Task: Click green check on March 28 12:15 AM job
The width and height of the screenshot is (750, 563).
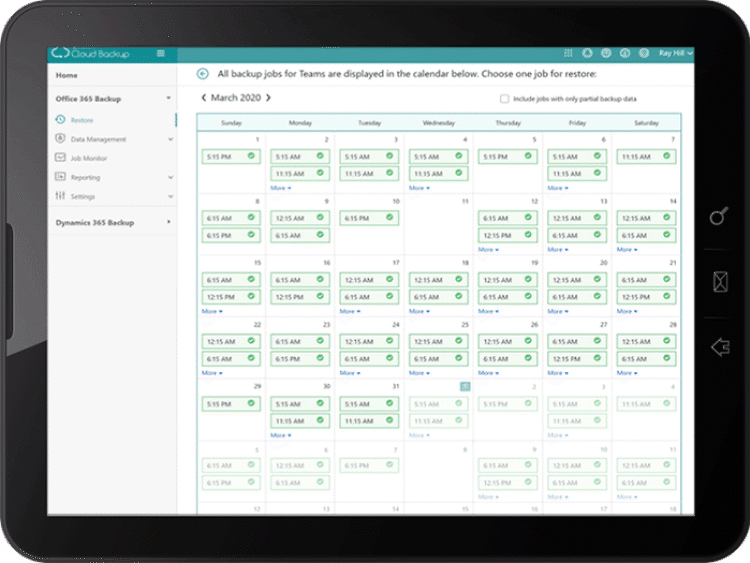Action: coord(667,341)
